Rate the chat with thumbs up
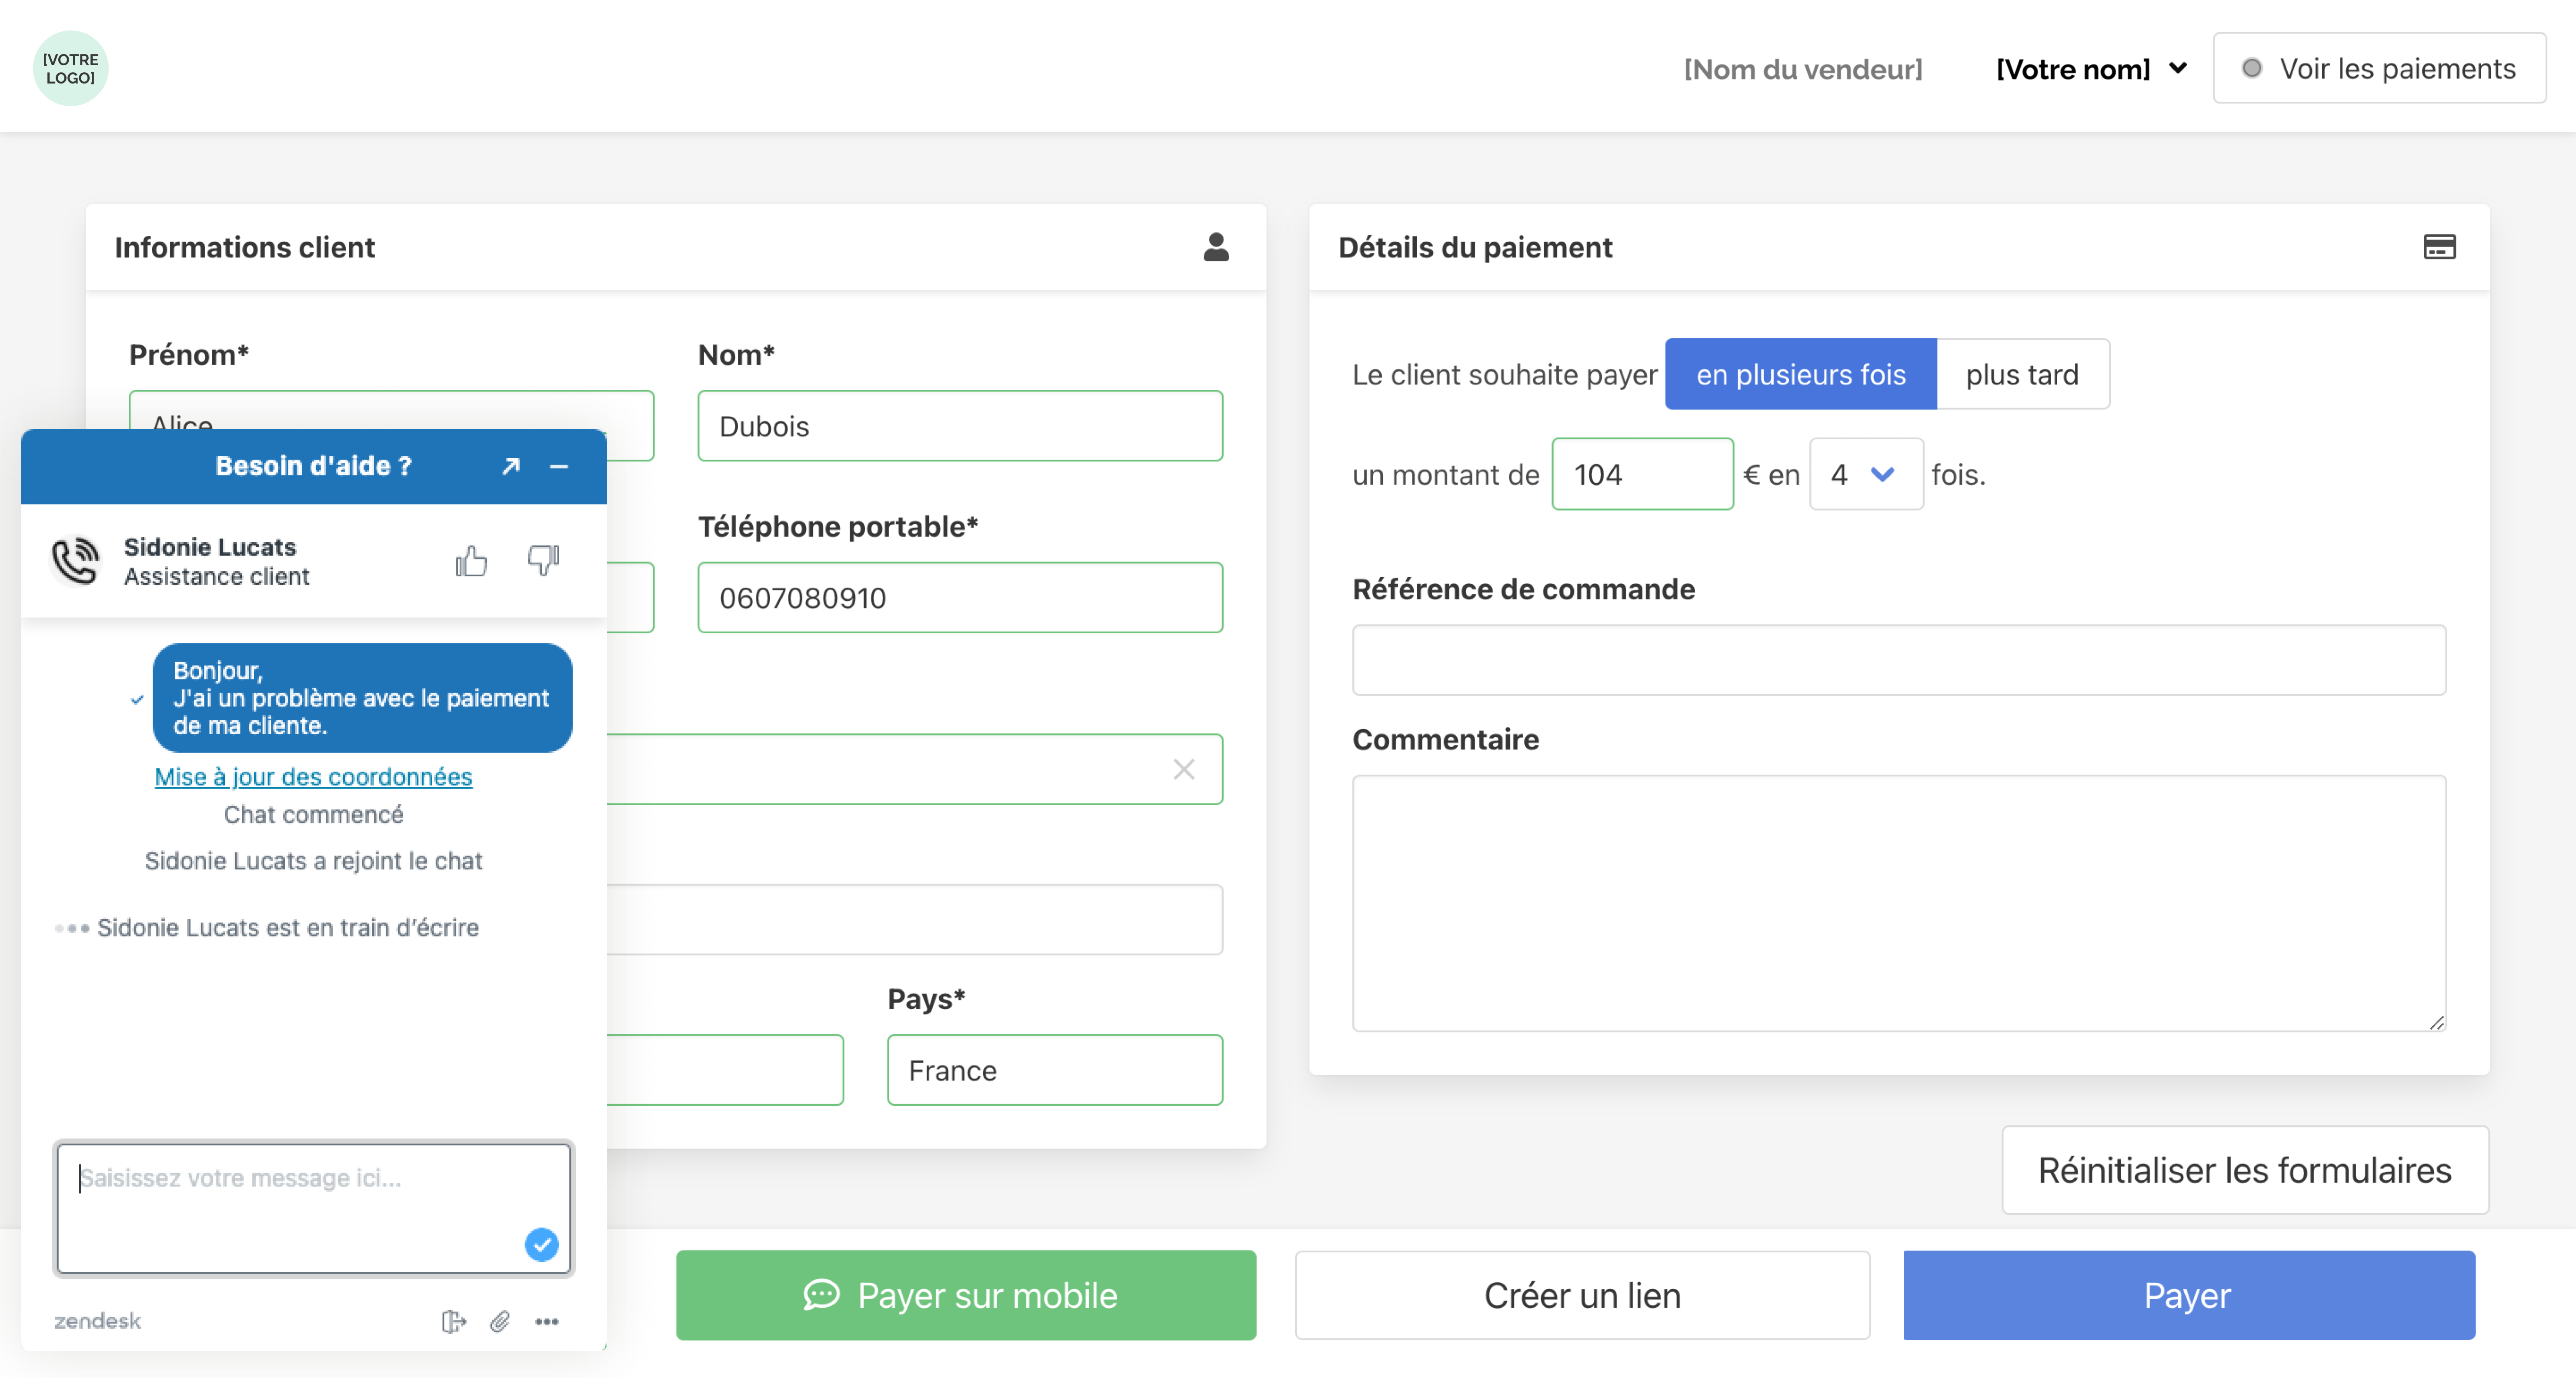Screen dimensions: 2576x1378 point(471,561)
